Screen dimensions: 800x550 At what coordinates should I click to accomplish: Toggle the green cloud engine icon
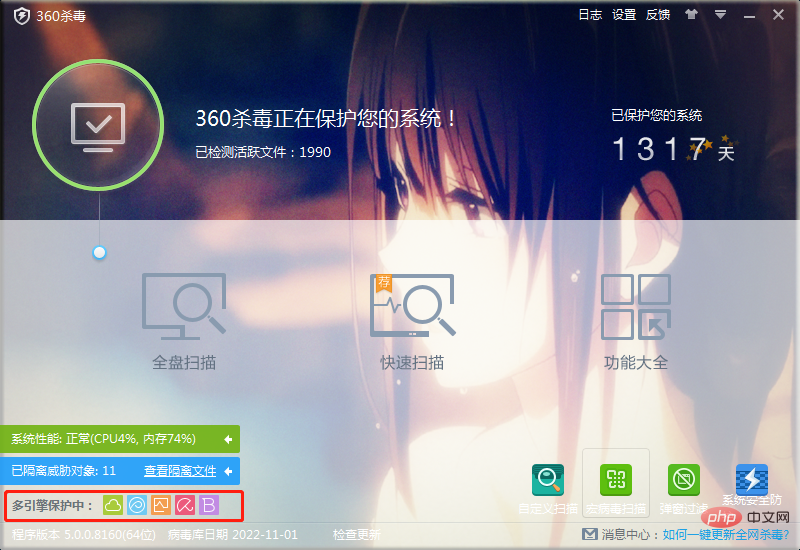[x=113, y=505]
